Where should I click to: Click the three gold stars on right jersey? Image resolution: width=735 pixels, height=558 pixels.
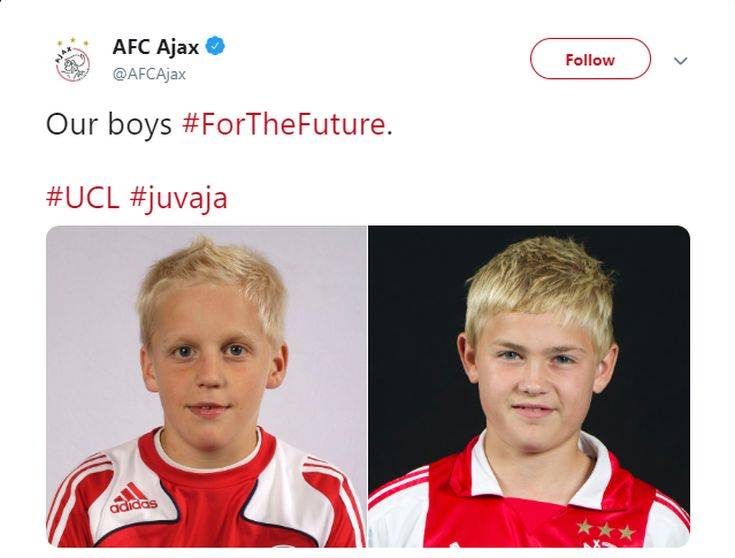click(x=606, y=530)
